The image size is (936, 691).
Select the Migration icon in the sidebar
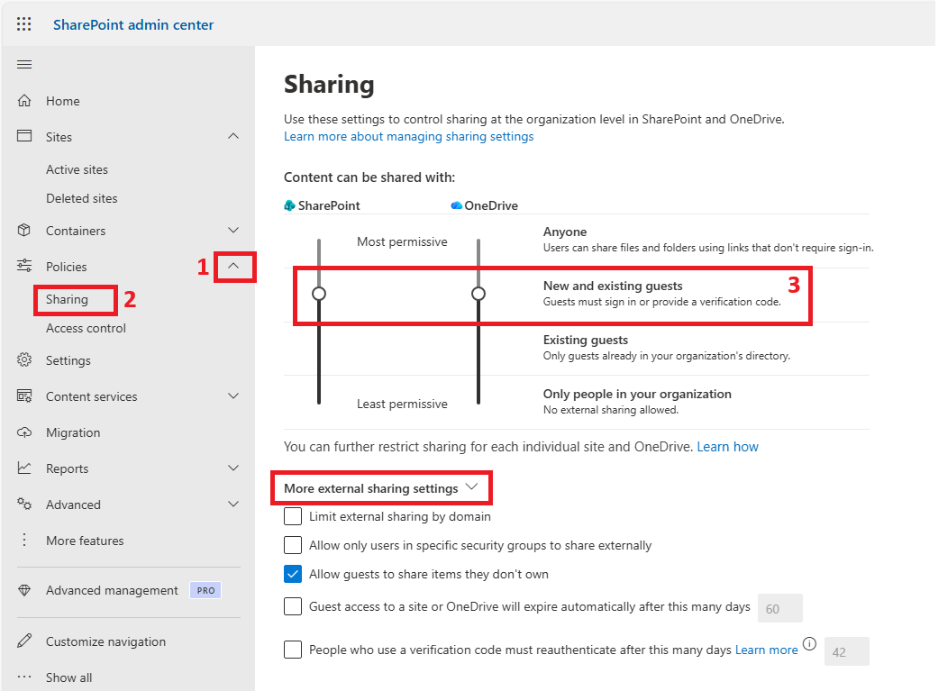click(x=23, y=432)
